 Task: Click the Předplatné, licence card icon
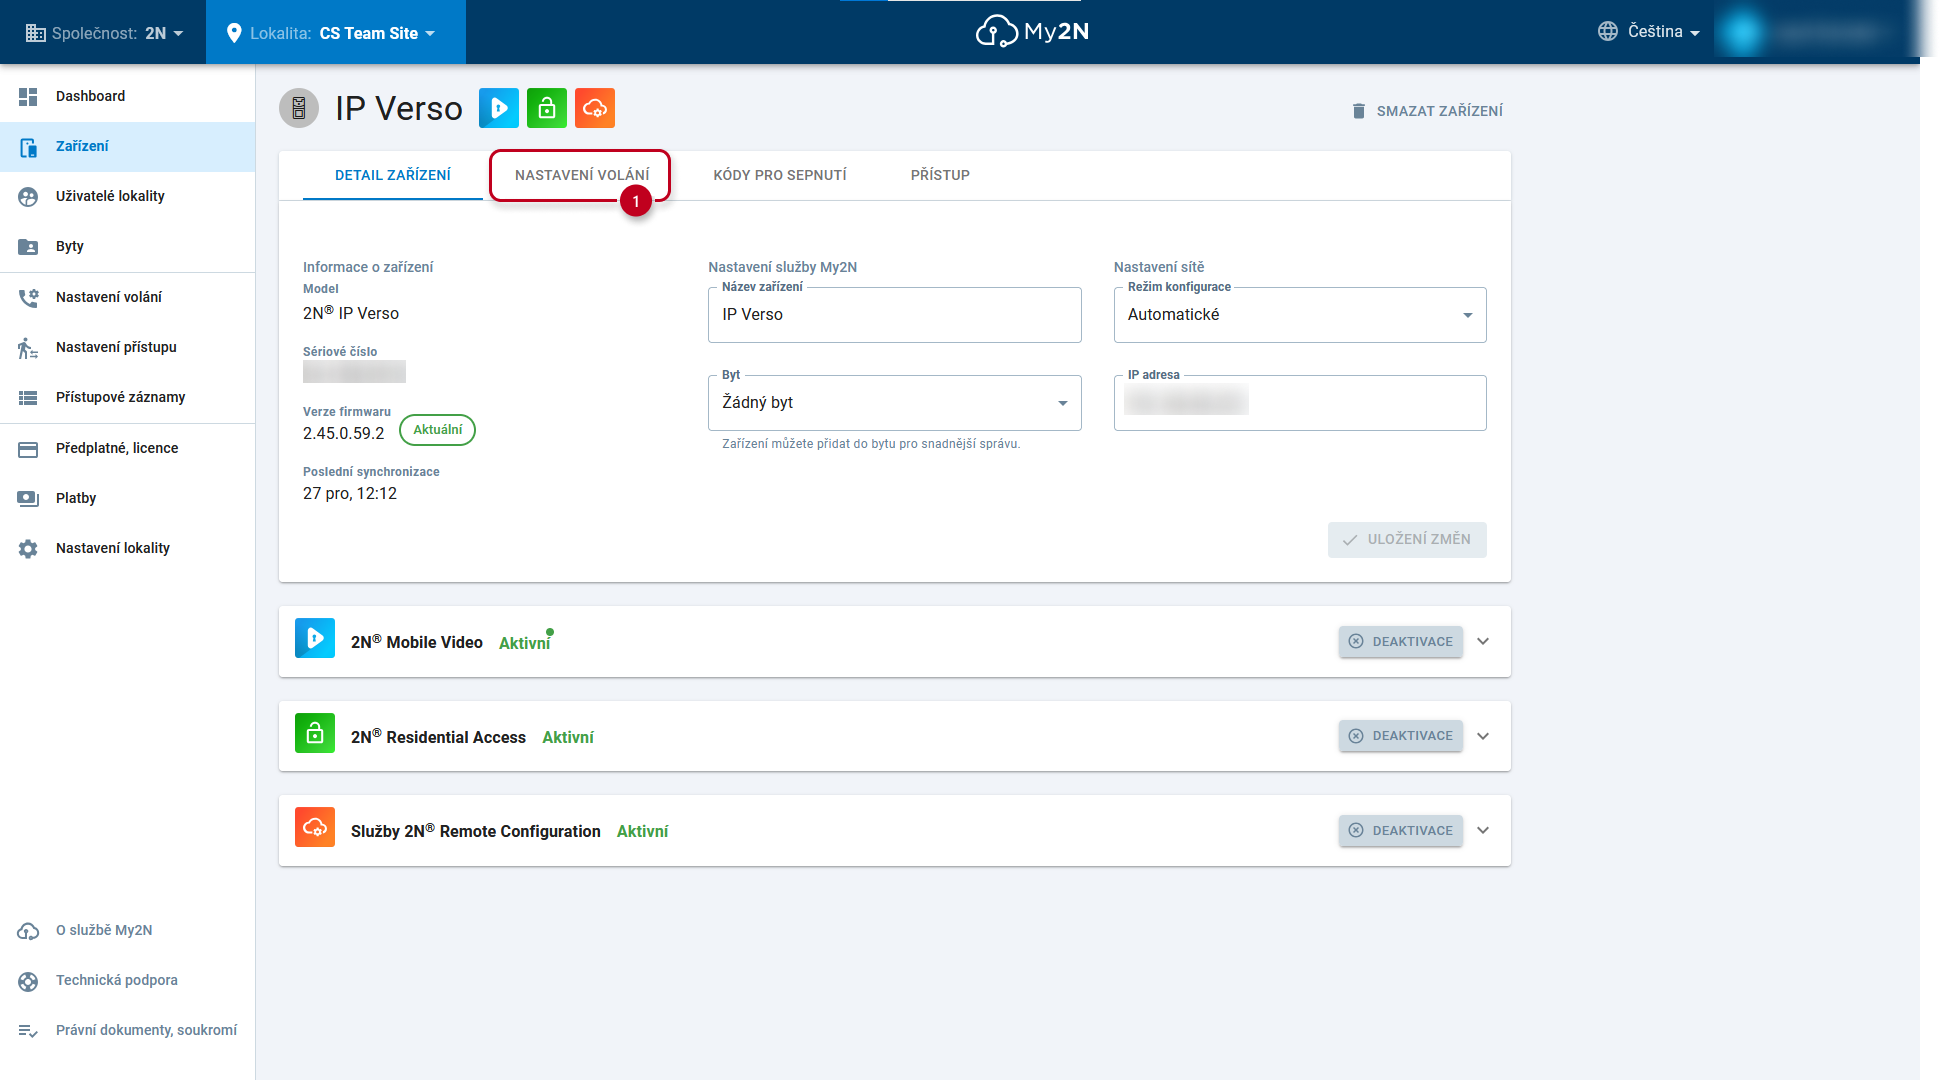28,449
